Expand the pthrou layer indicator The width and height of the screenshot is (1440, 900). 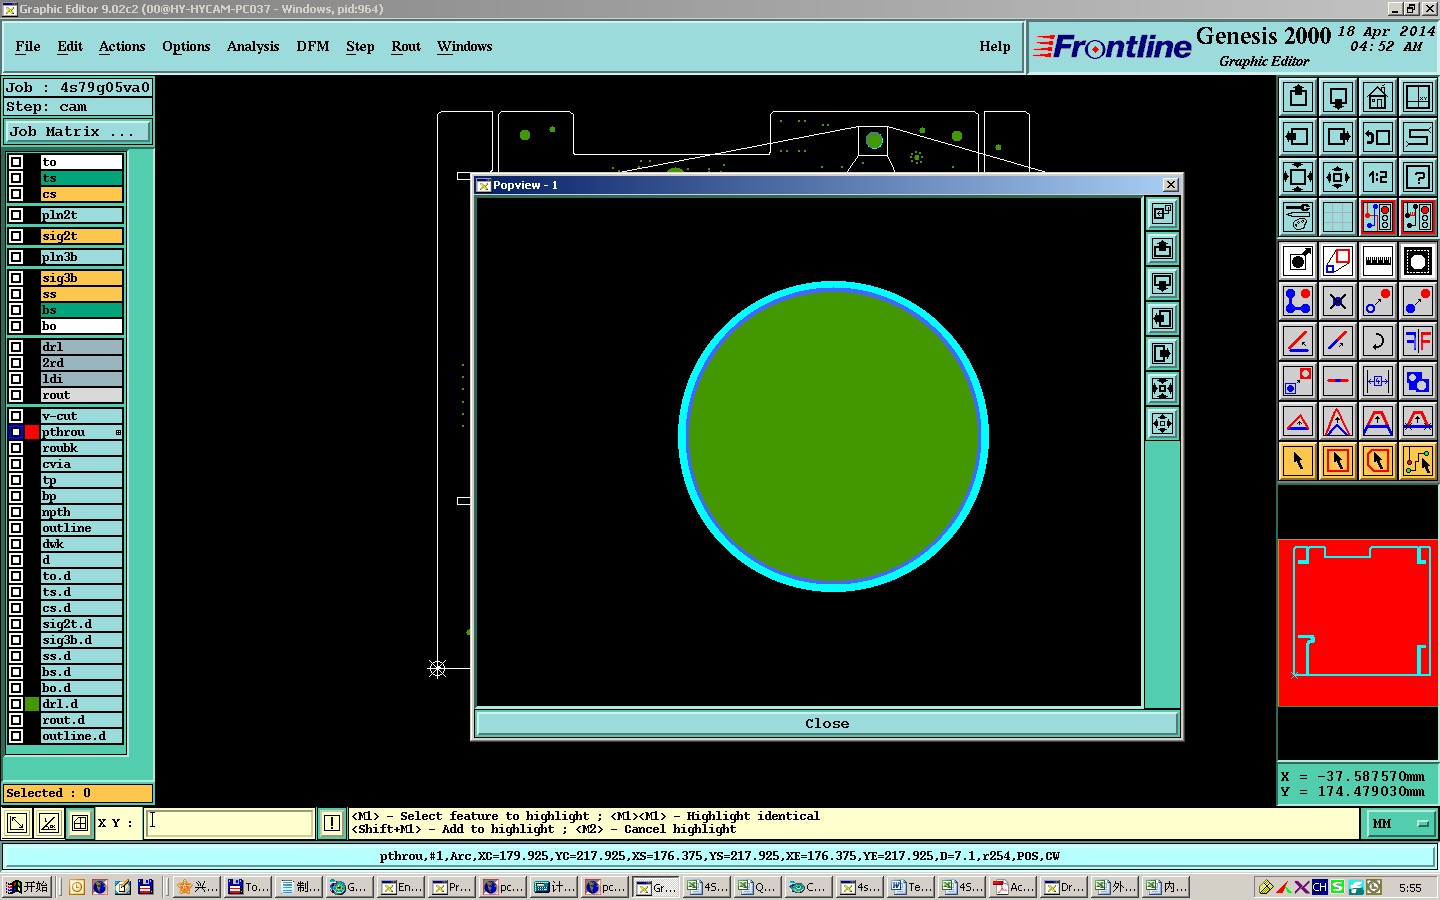[x=118, y=432]
